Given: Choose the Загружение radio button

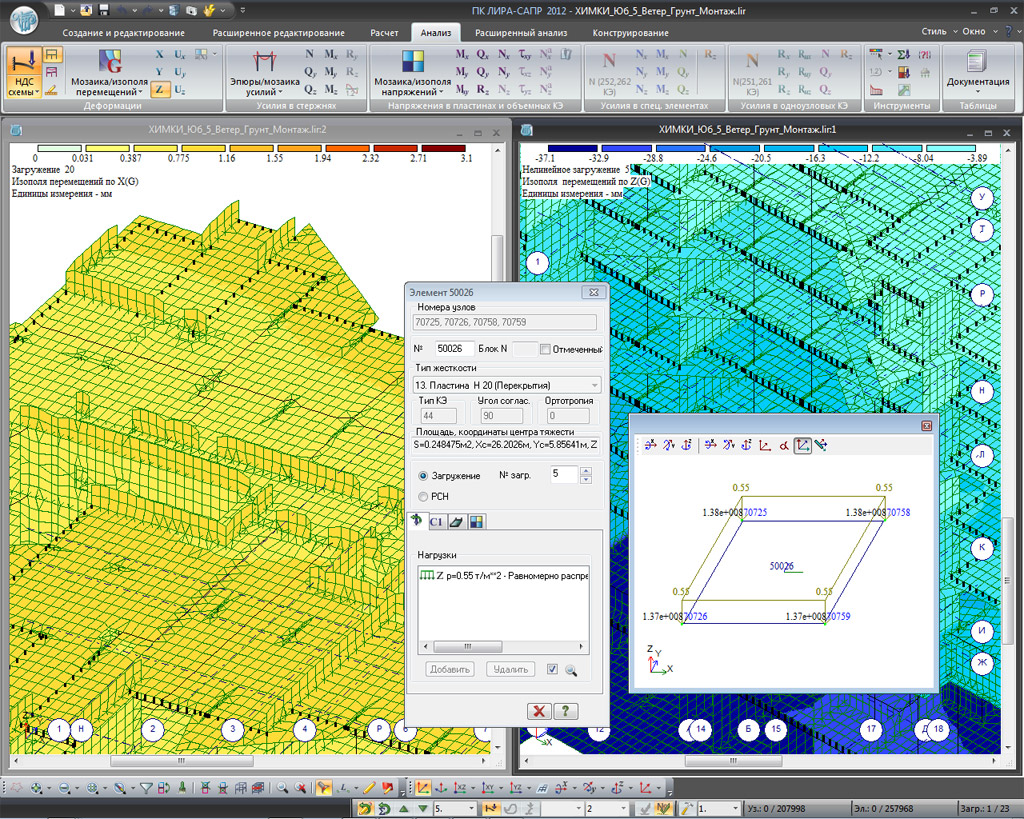Looking at the screenshot, I should pos(423,476).
